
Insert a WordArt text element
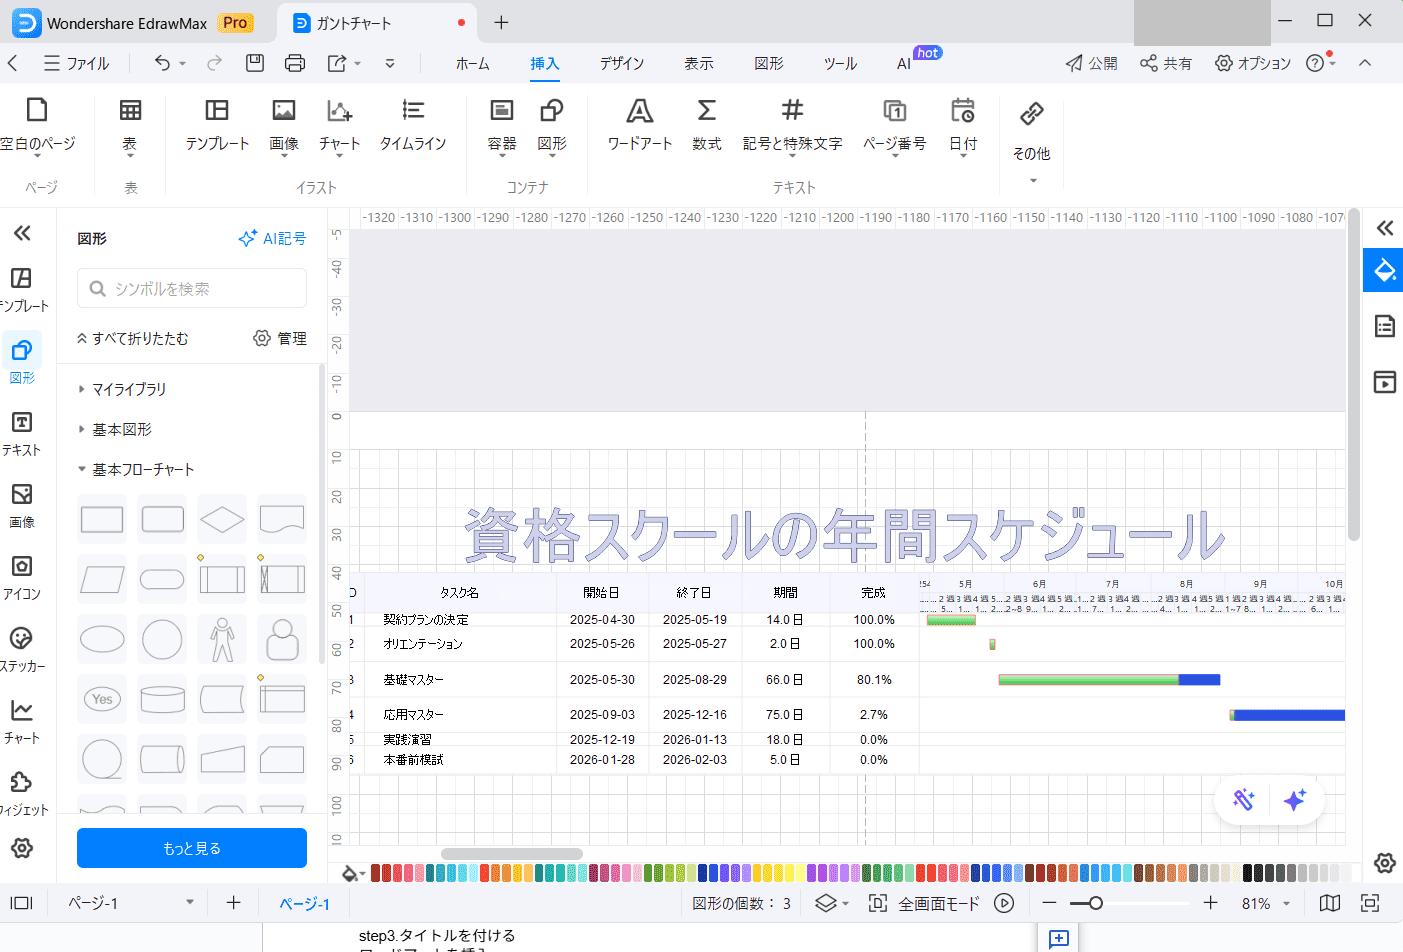point(639,125)
